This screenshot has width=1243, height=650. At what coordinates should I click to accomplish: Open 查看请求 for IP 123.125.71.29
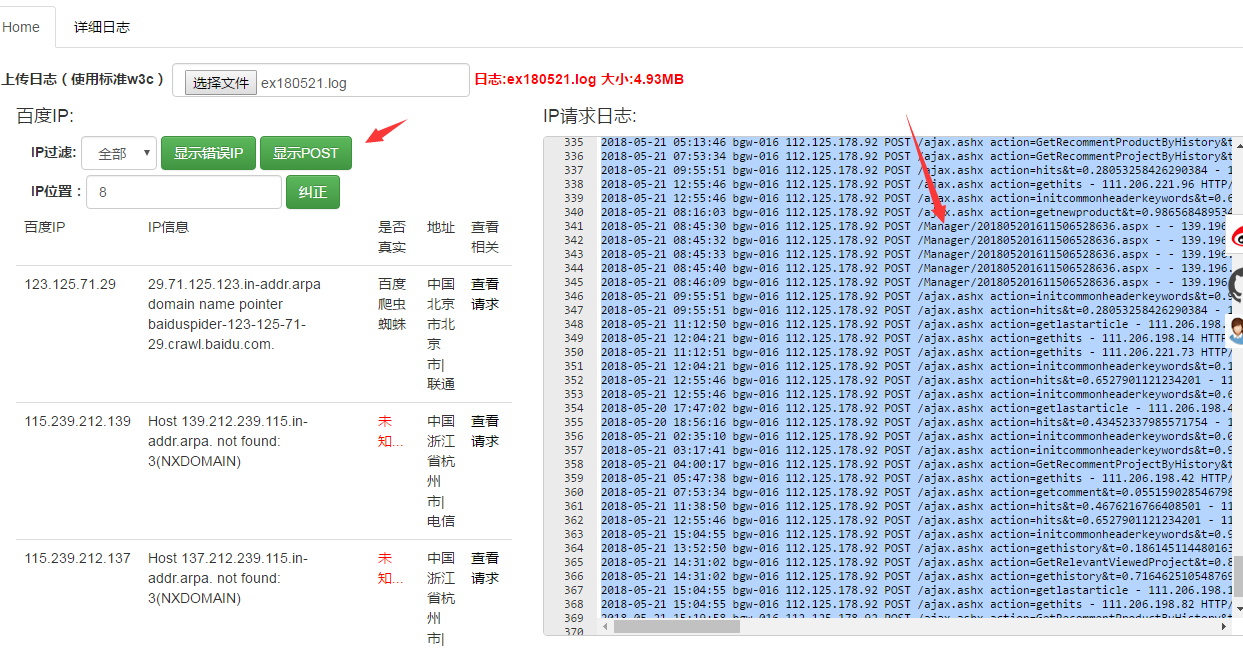click(x=485, y=294)
